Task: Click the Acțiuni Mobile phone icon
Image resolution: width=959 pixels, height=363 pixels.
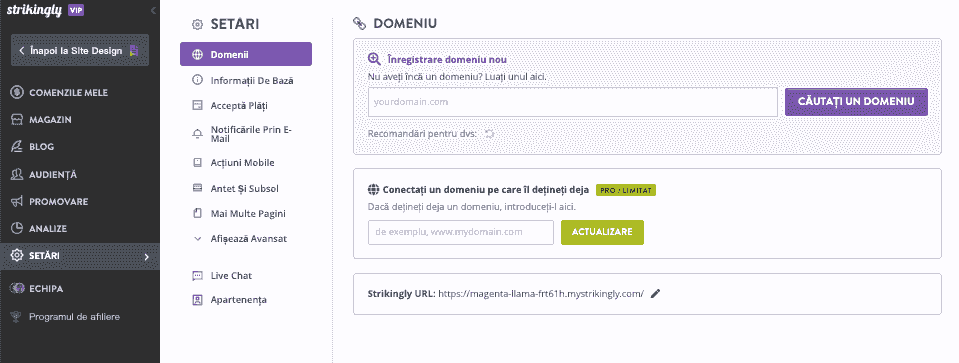Action: (x=197, y=163)
